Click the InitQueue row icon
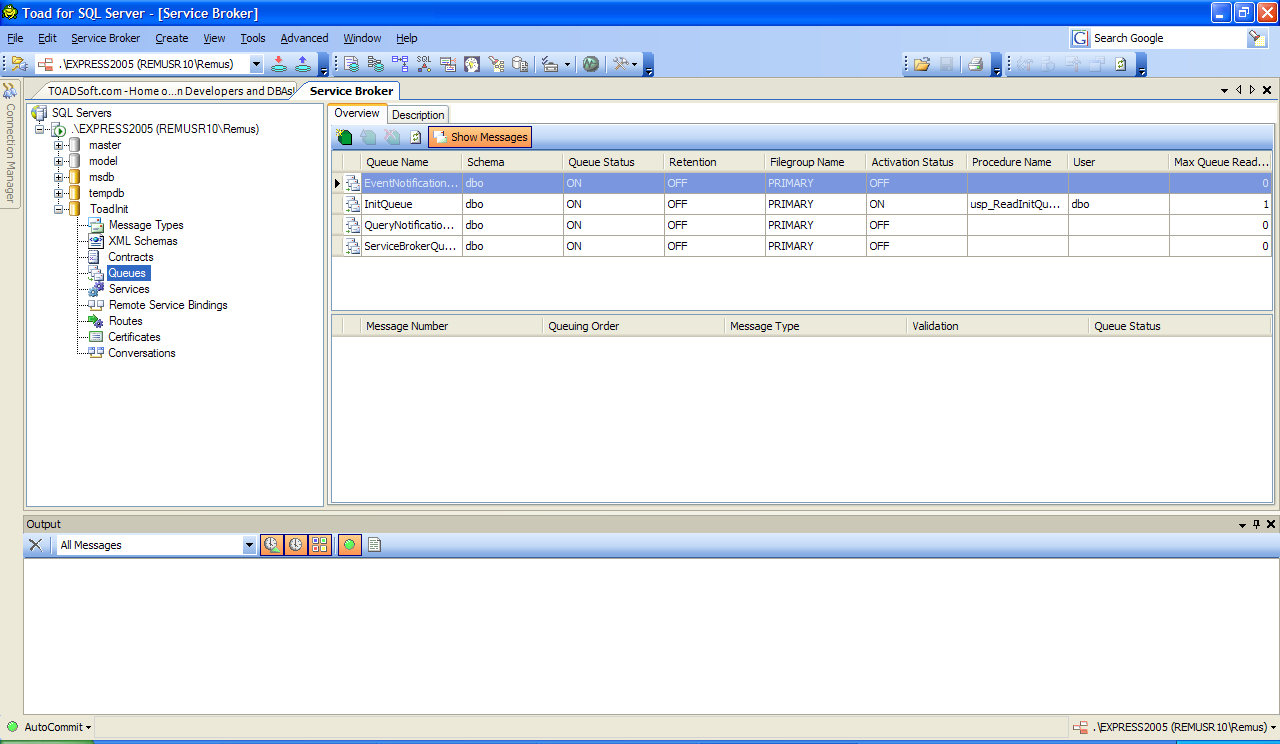The image size is (1280, 744). pyautogui.click(x=352, y=204)
